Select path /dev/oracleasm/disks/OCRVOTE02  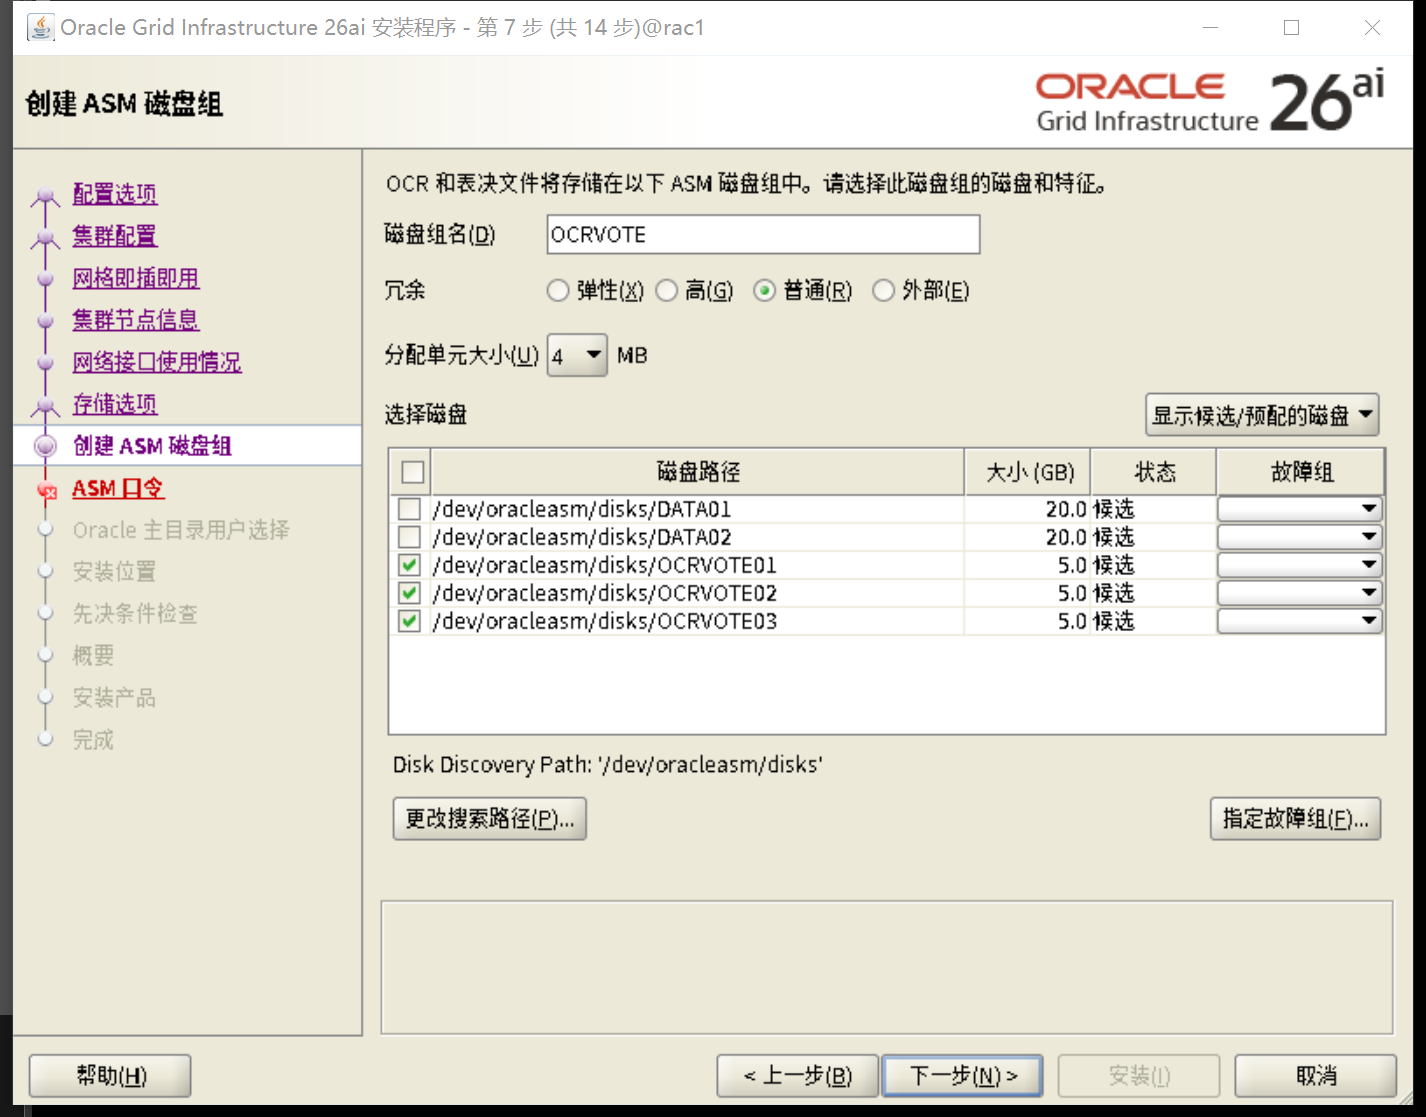point(605,593)
